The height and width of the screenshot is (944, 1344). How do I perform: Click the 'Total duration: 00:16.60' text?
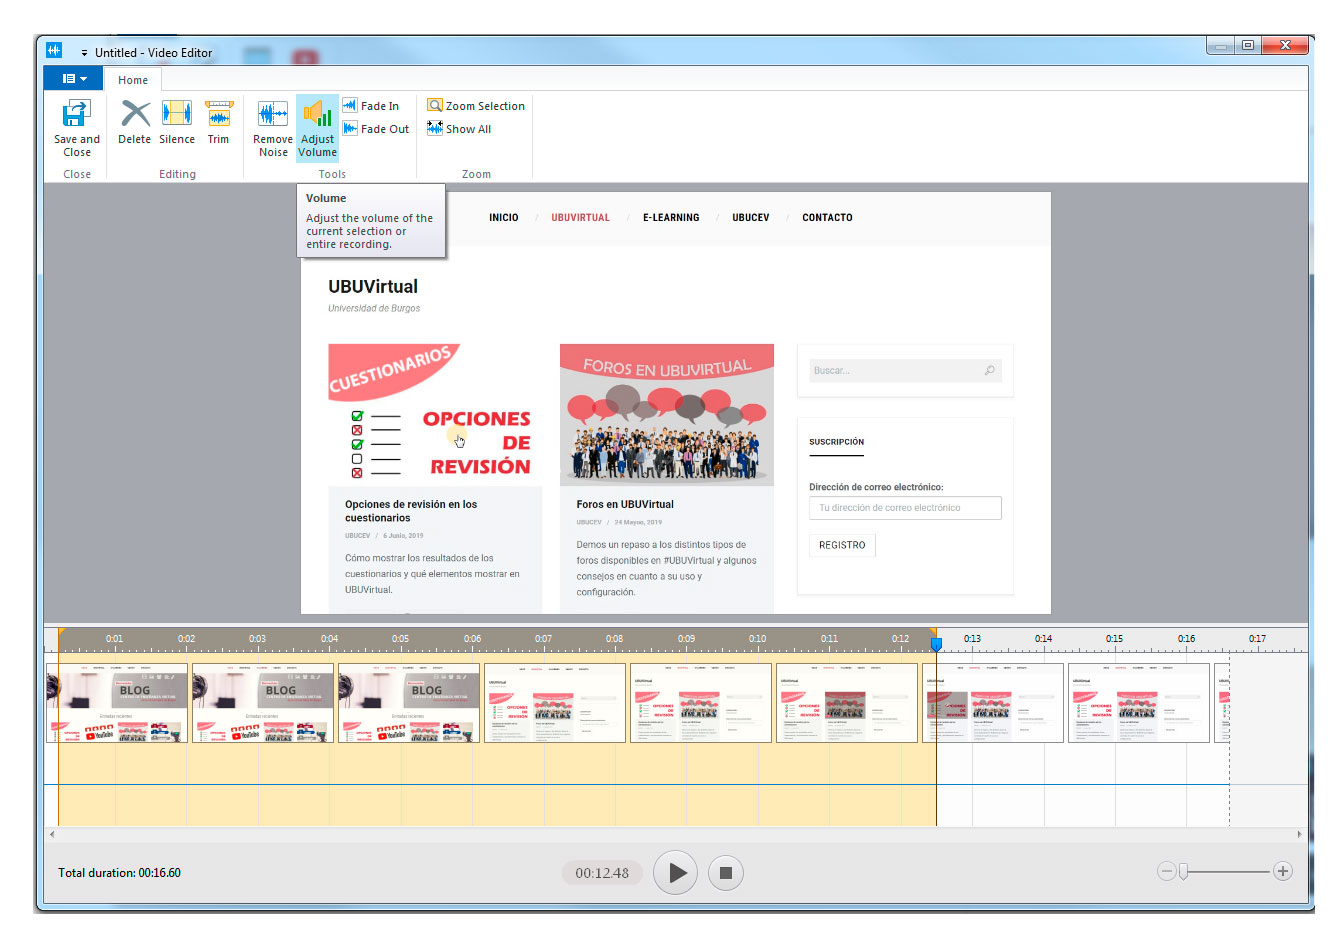pos(119,873)
